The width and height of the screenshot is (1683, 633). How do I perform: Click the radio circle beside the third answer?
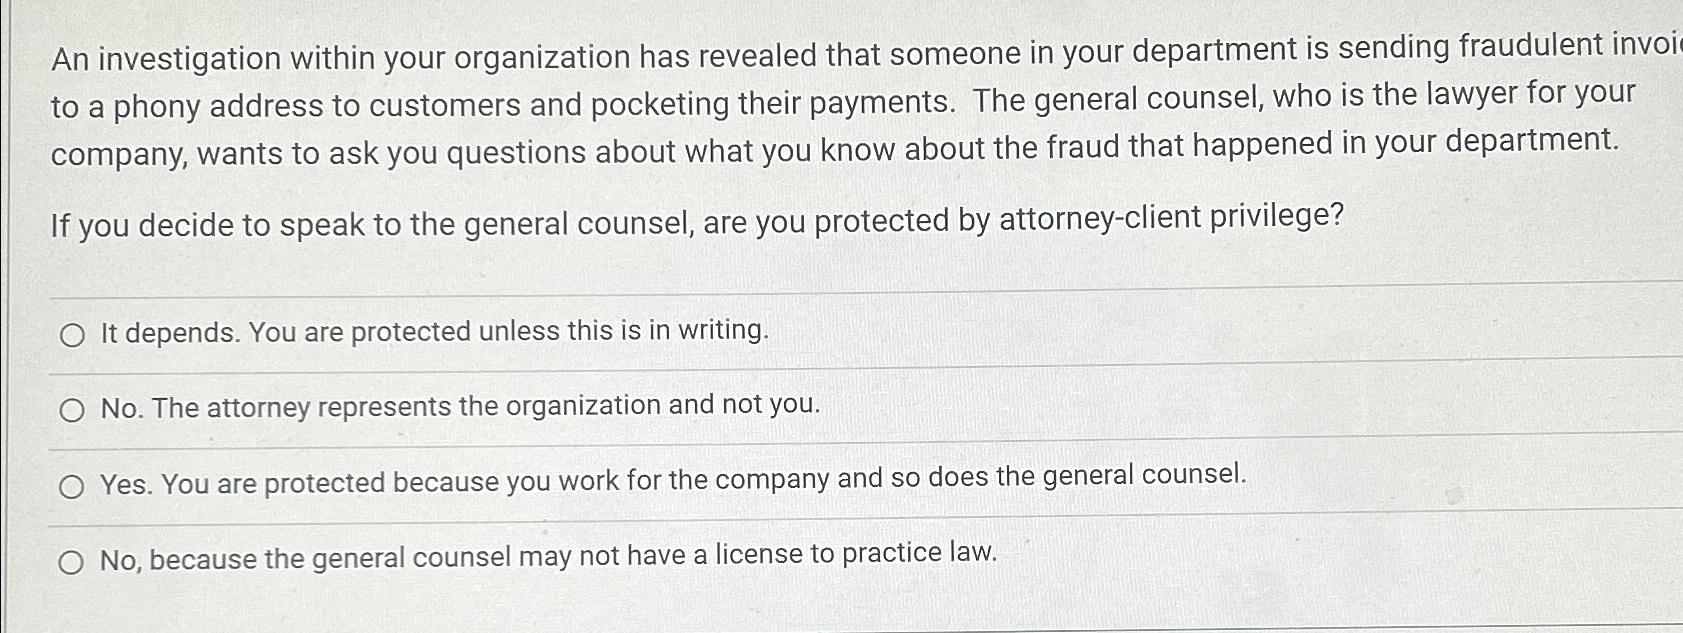click(72, 486)
